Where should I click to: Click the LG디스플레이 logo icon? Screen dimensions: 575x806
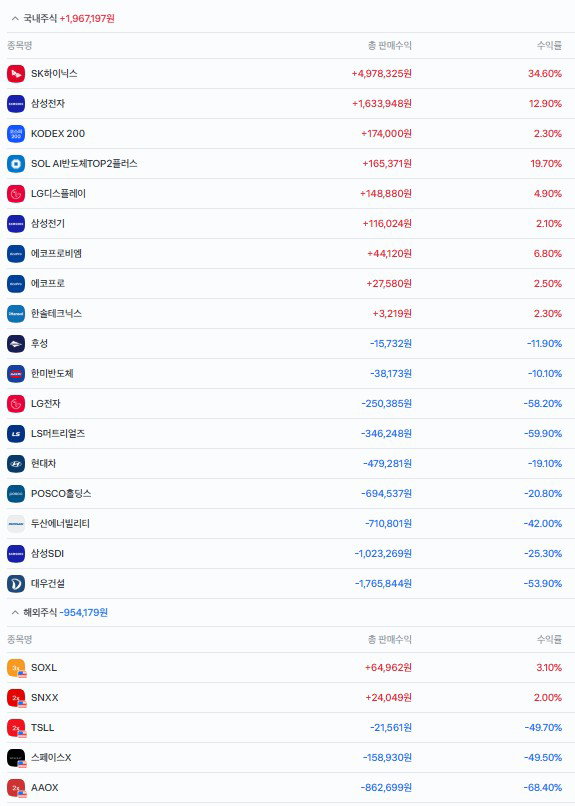coord(16,194)
